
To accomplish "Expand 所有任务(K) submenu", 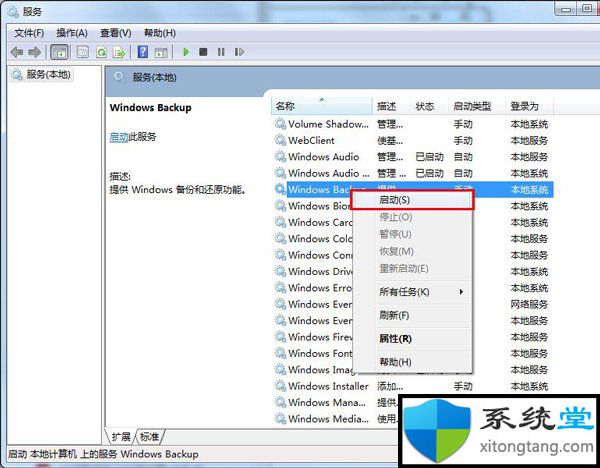I will pos(412,292).
